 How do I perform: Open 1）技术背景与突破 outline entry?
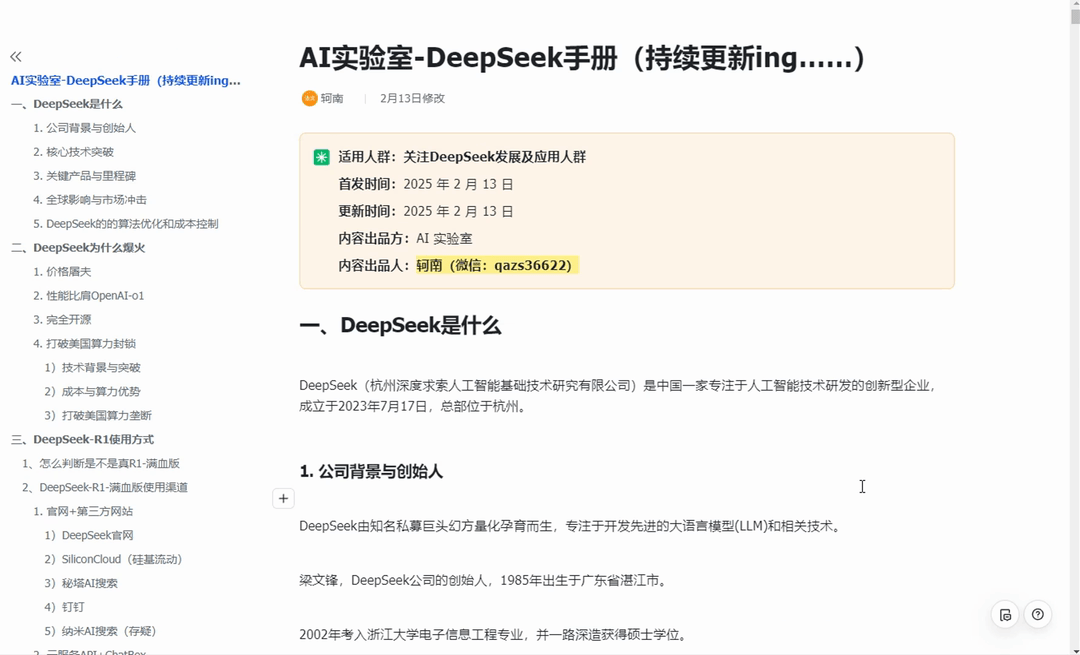point(92,368)
